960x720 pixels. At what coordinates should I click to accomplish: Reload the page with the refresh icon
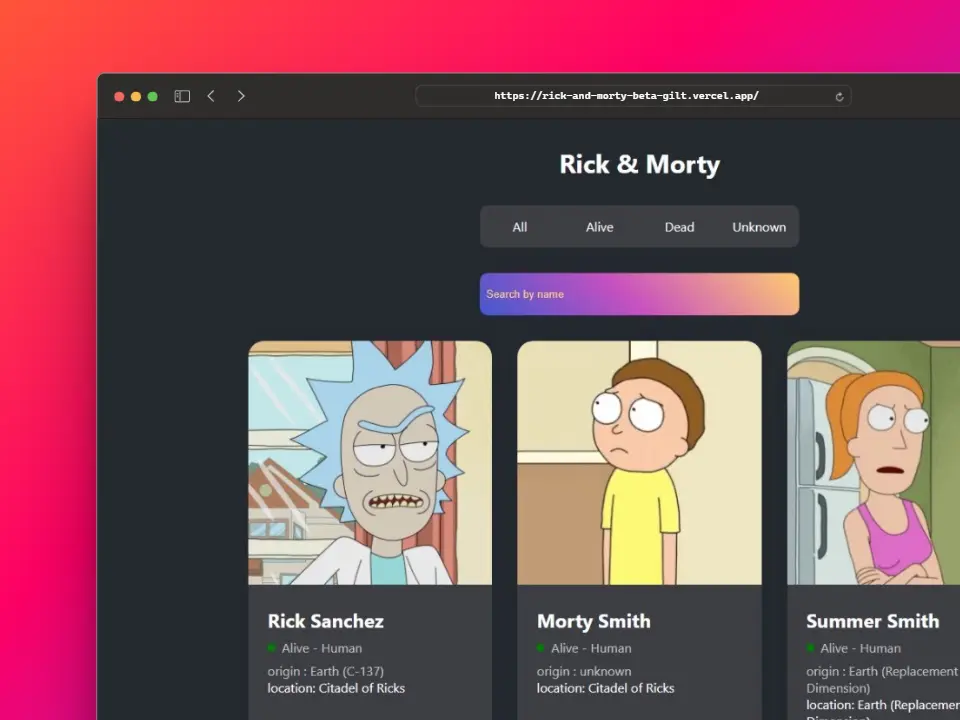pos(839,96)
